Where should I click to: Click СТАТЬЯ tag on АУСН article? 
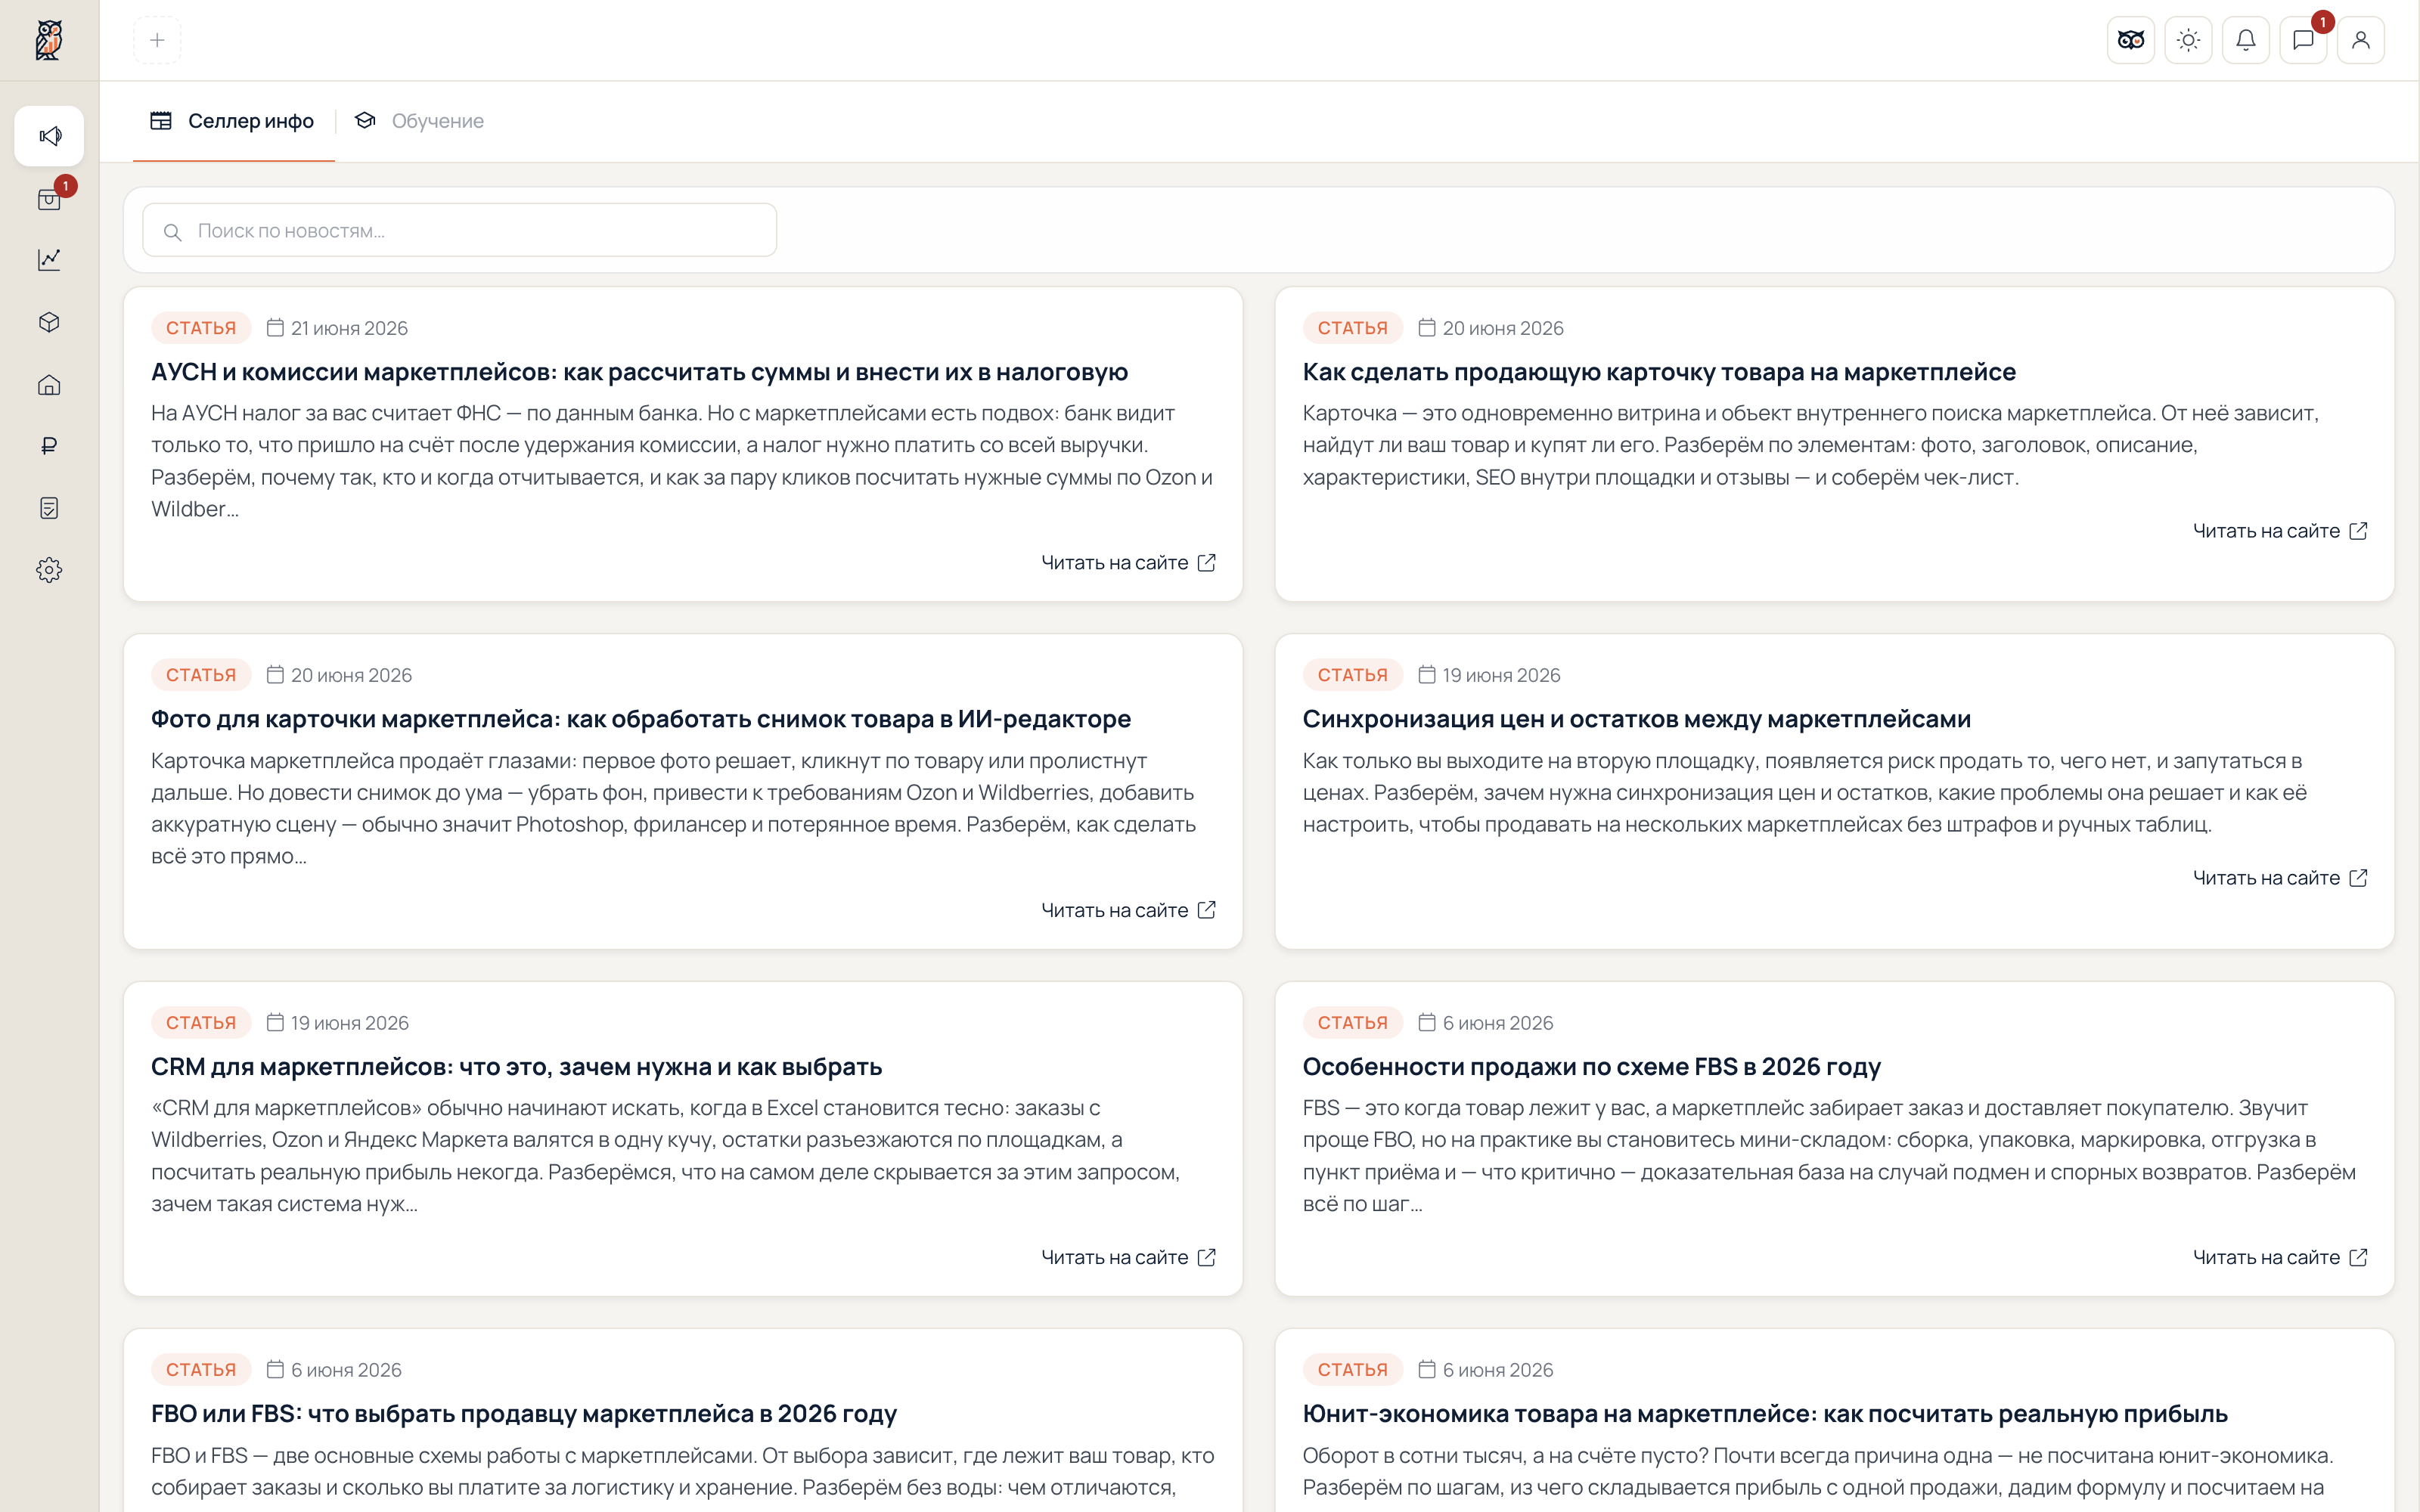[201, 328]
